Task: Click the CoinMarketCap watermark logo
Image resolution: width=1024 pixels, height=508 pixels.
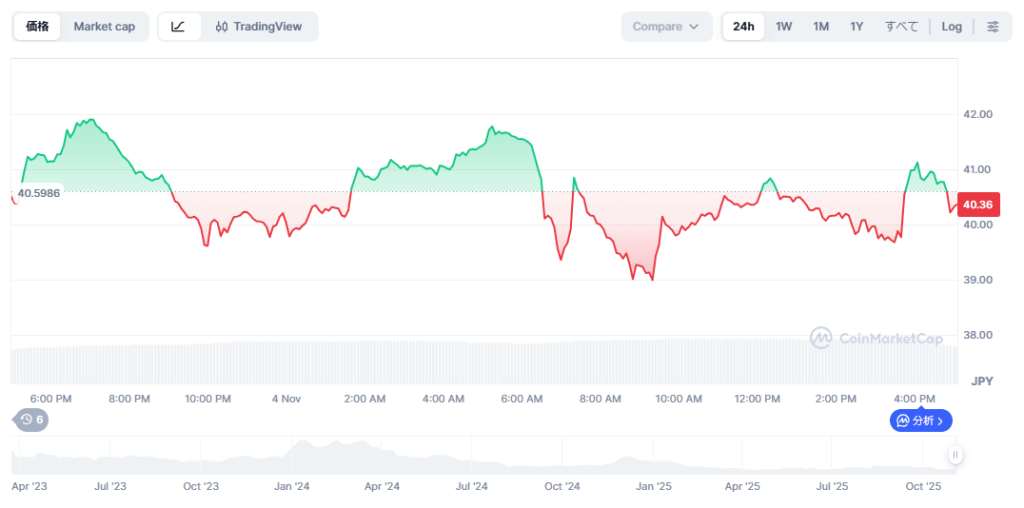Action: coord(877,339)
